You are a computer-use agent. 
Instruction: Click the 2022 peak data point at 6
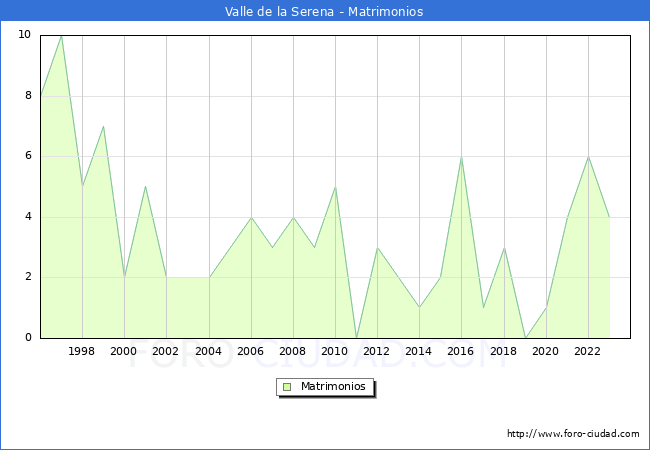pos(588,157)
